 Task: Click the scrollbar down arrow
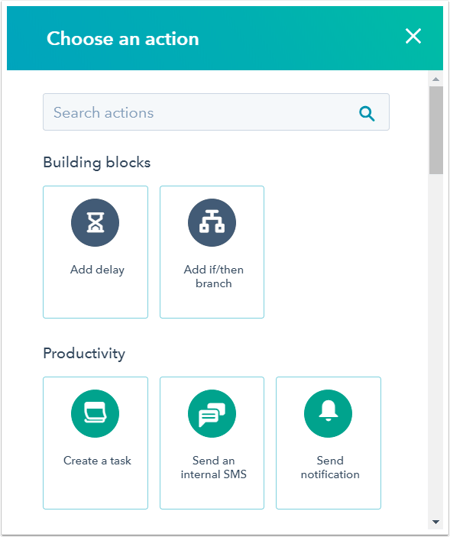(436, 522)
